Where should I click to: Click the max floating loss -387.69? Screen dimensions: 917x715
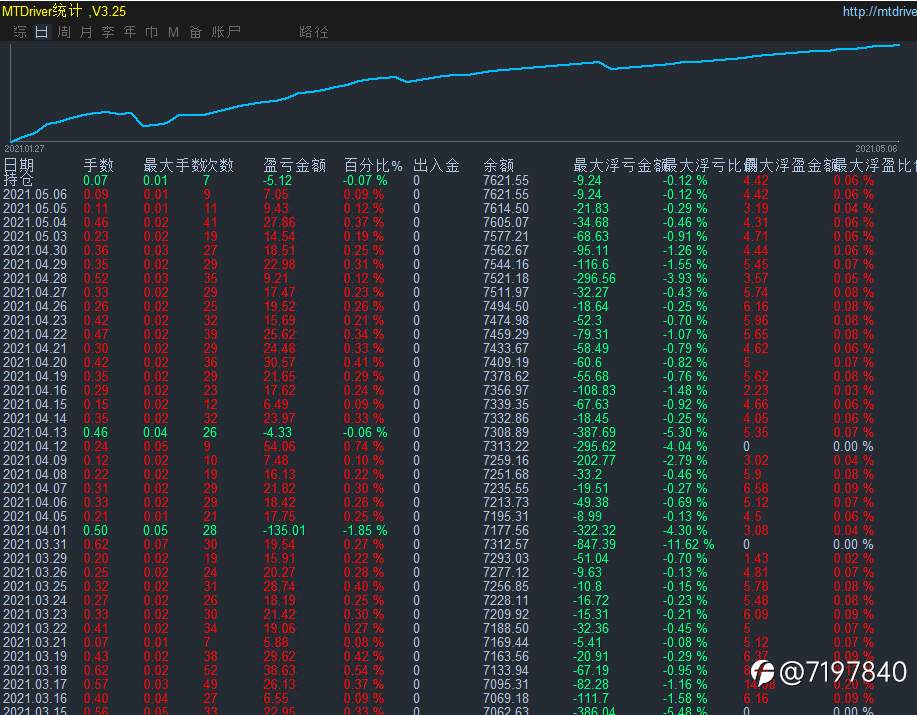point(594,433)
